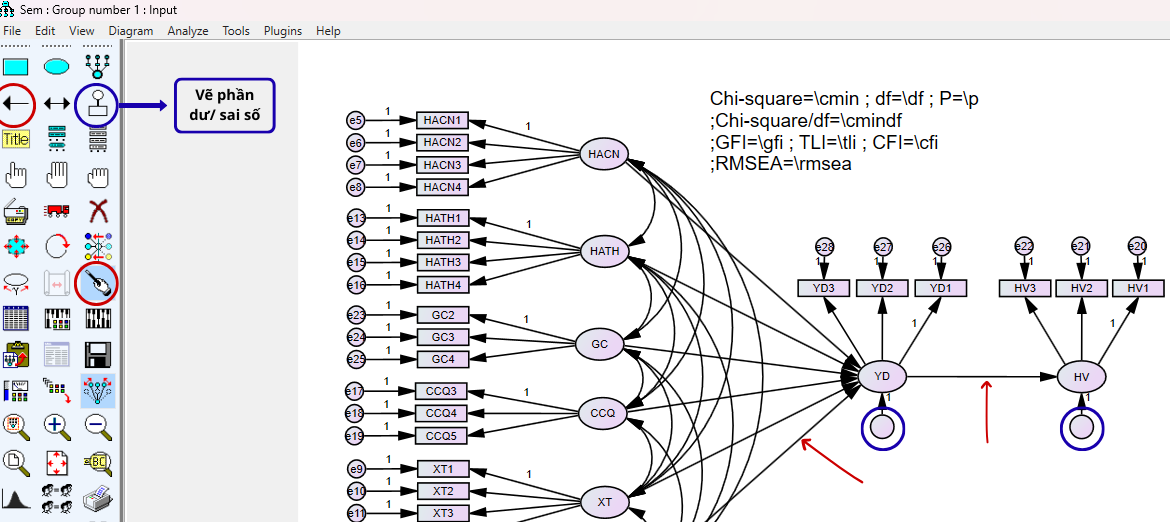The height and width of the screenshot is (522, 1170).
Task: Click the HACN latent variable ellipse
Action: (604, 154)
